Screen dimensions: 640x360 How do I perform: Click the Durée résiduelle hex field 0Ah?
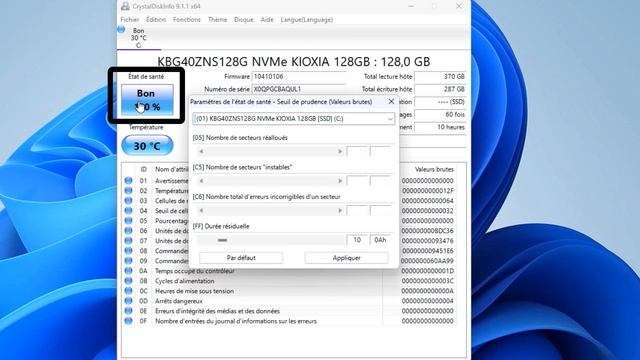380,240
